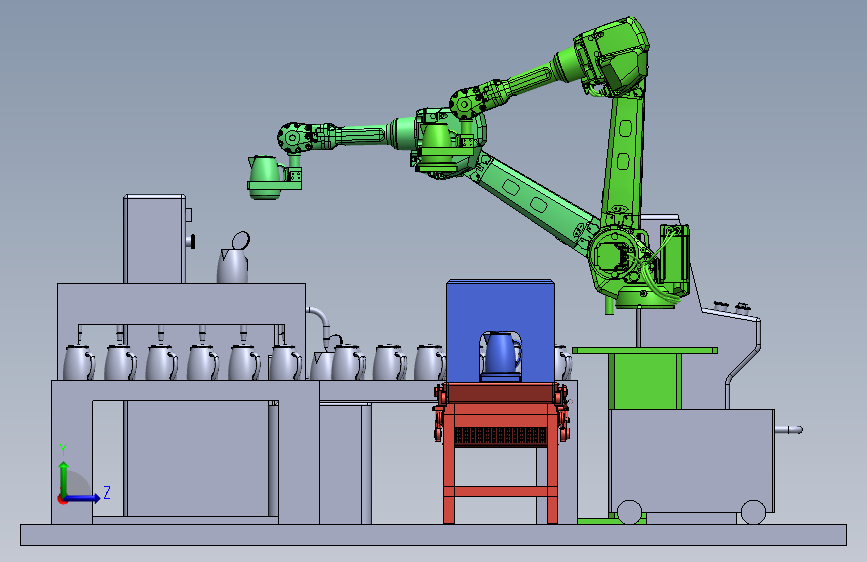
Task: Select the left wheel of the gray cart
Action: tap(629, 512)
